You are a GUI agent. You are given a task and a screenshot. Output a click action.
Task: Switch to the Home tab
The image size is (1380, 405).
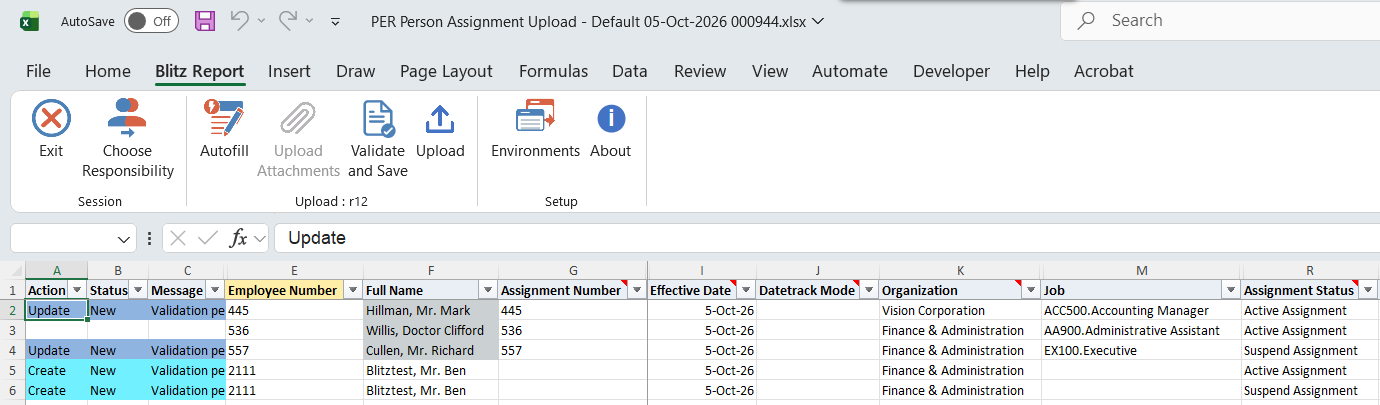click(x=108, y=71)
